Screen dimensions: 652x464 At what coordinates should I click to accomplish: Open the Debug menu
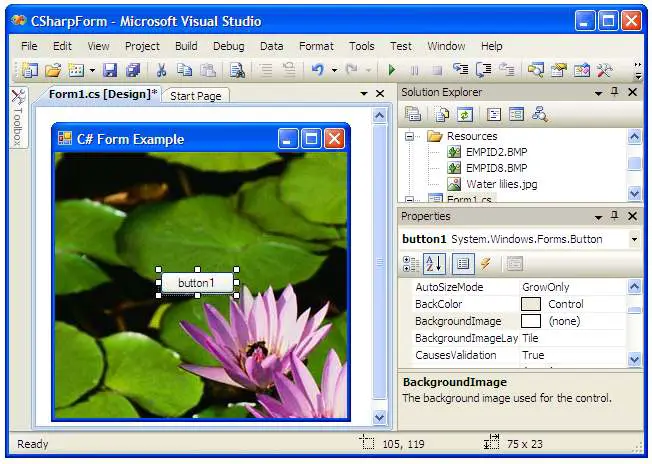(228, 46)
